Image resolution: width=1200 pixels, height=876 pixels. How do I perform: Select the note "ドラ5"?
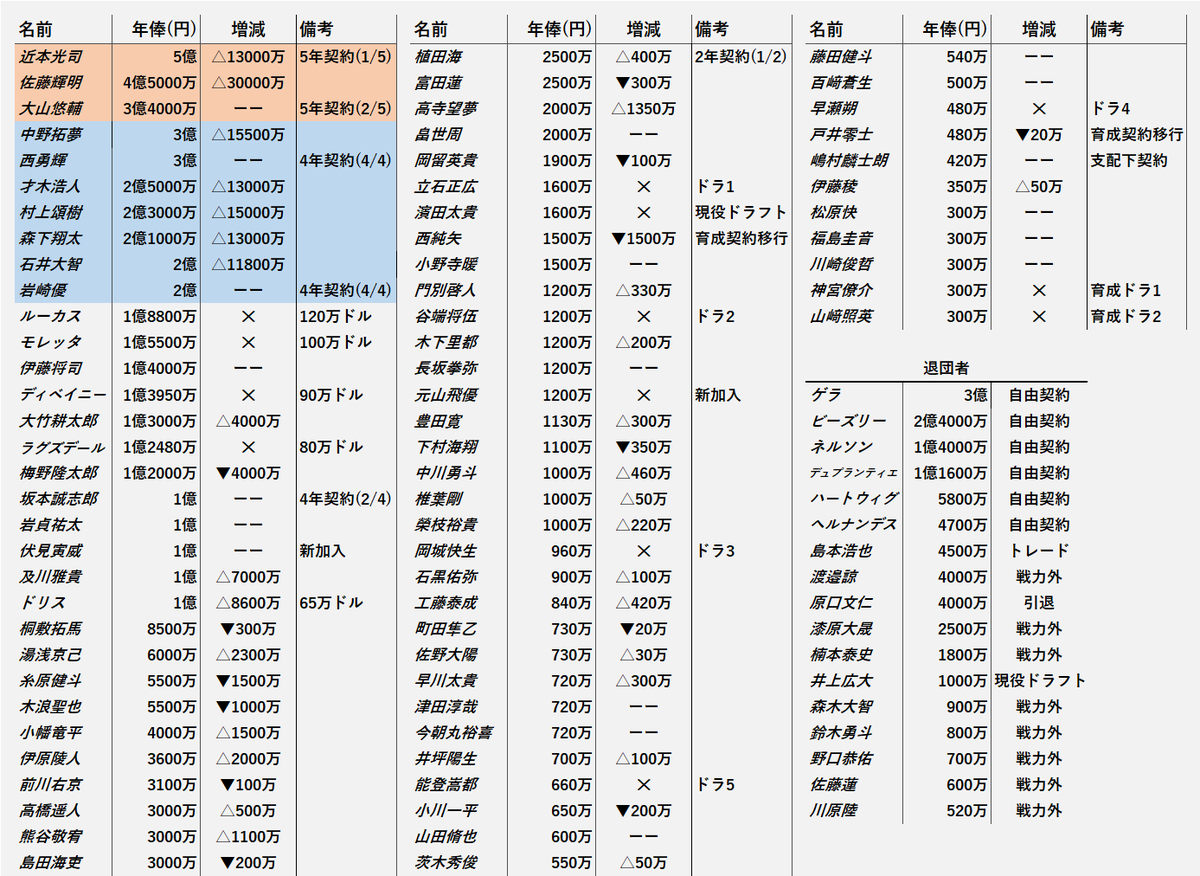[x=714, y=785]
